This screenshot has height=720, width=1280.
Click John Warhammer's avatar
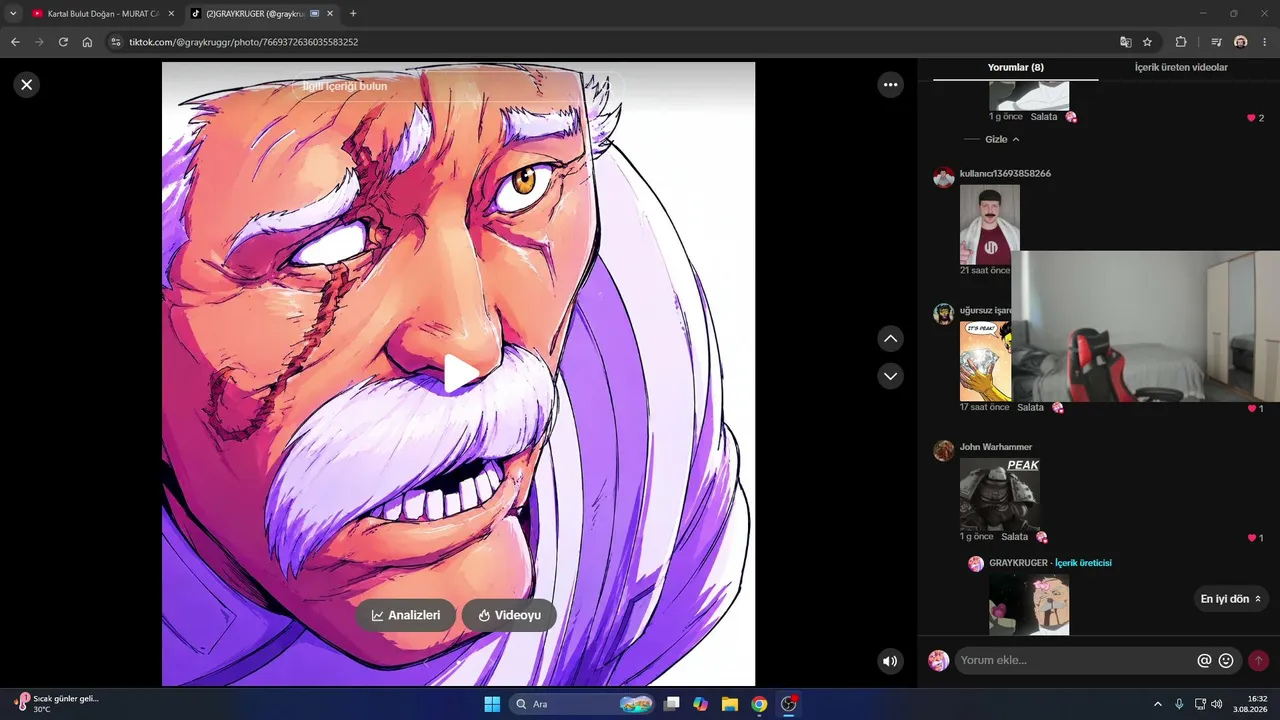(x=943, y=450)
